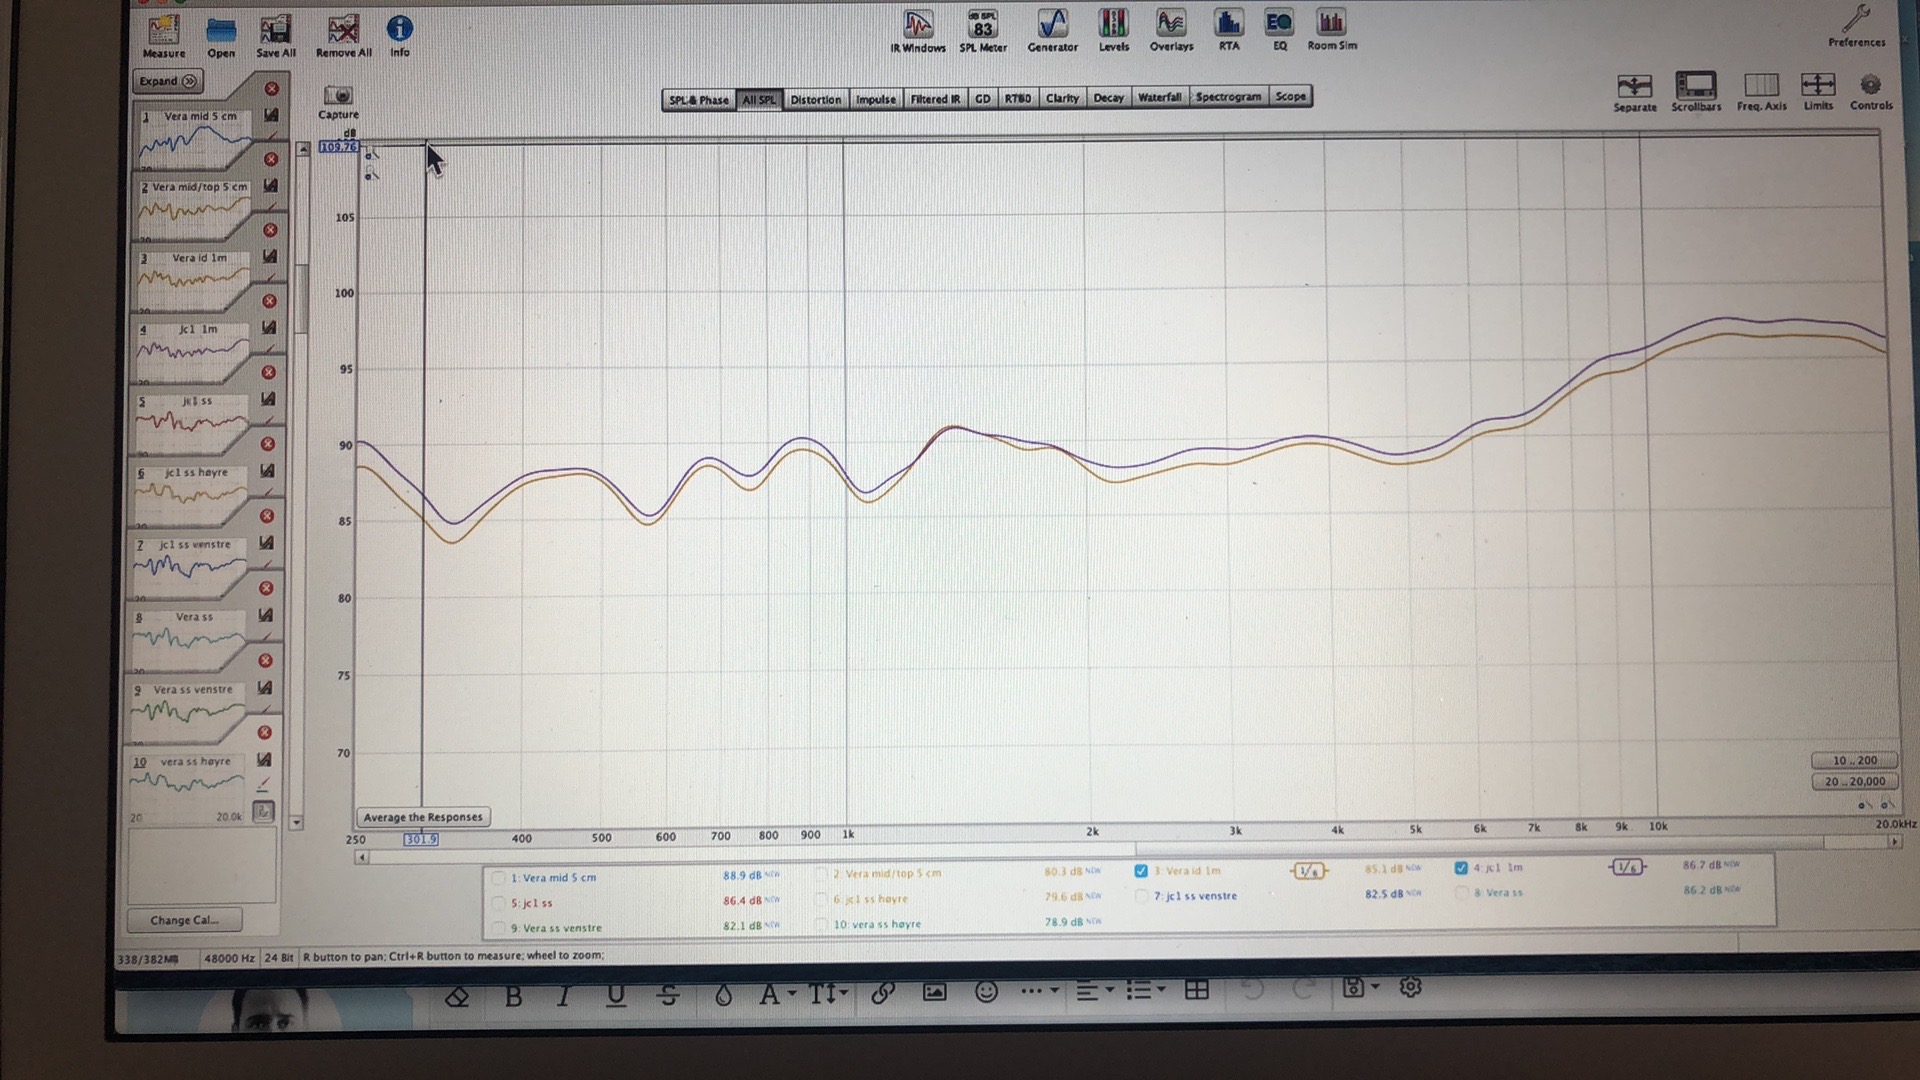Screen dimensions: 1920x1080
Task: Switch to RT60 tab
Action: [1017, 98]
